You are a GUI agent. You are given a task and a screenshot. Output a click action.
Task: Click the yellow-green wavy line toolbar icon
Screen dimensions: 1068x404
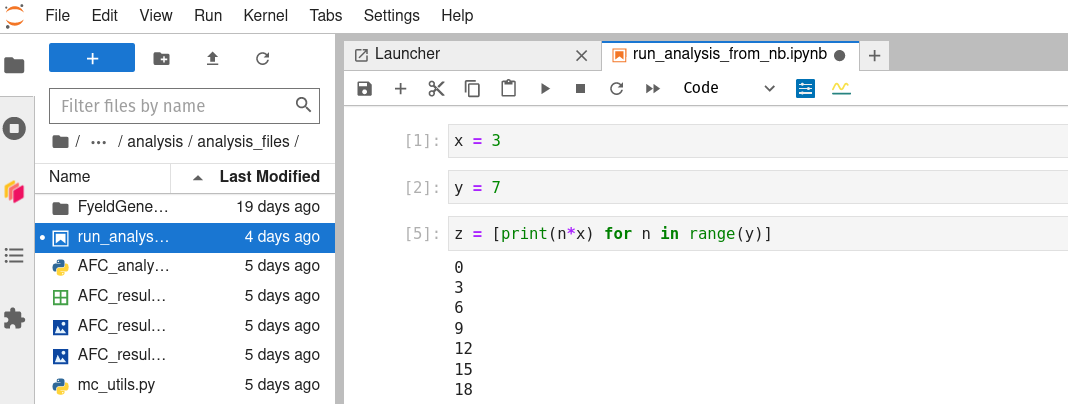tap(841, 89)
